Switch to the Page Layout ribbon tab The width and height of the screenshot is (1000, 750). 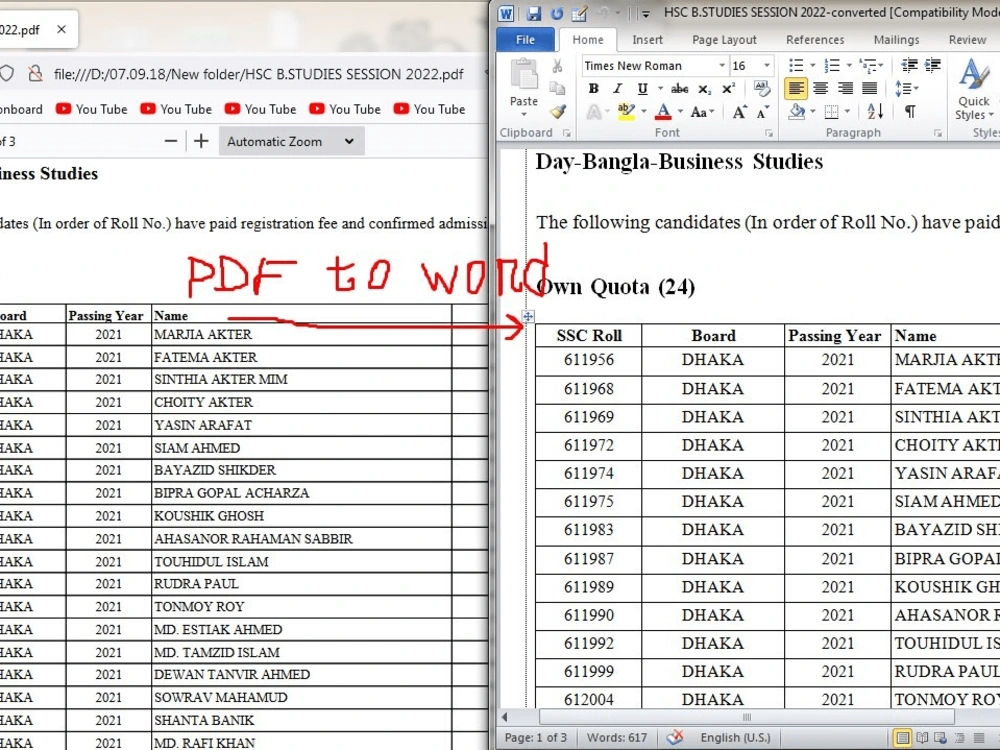pos(724,40)
